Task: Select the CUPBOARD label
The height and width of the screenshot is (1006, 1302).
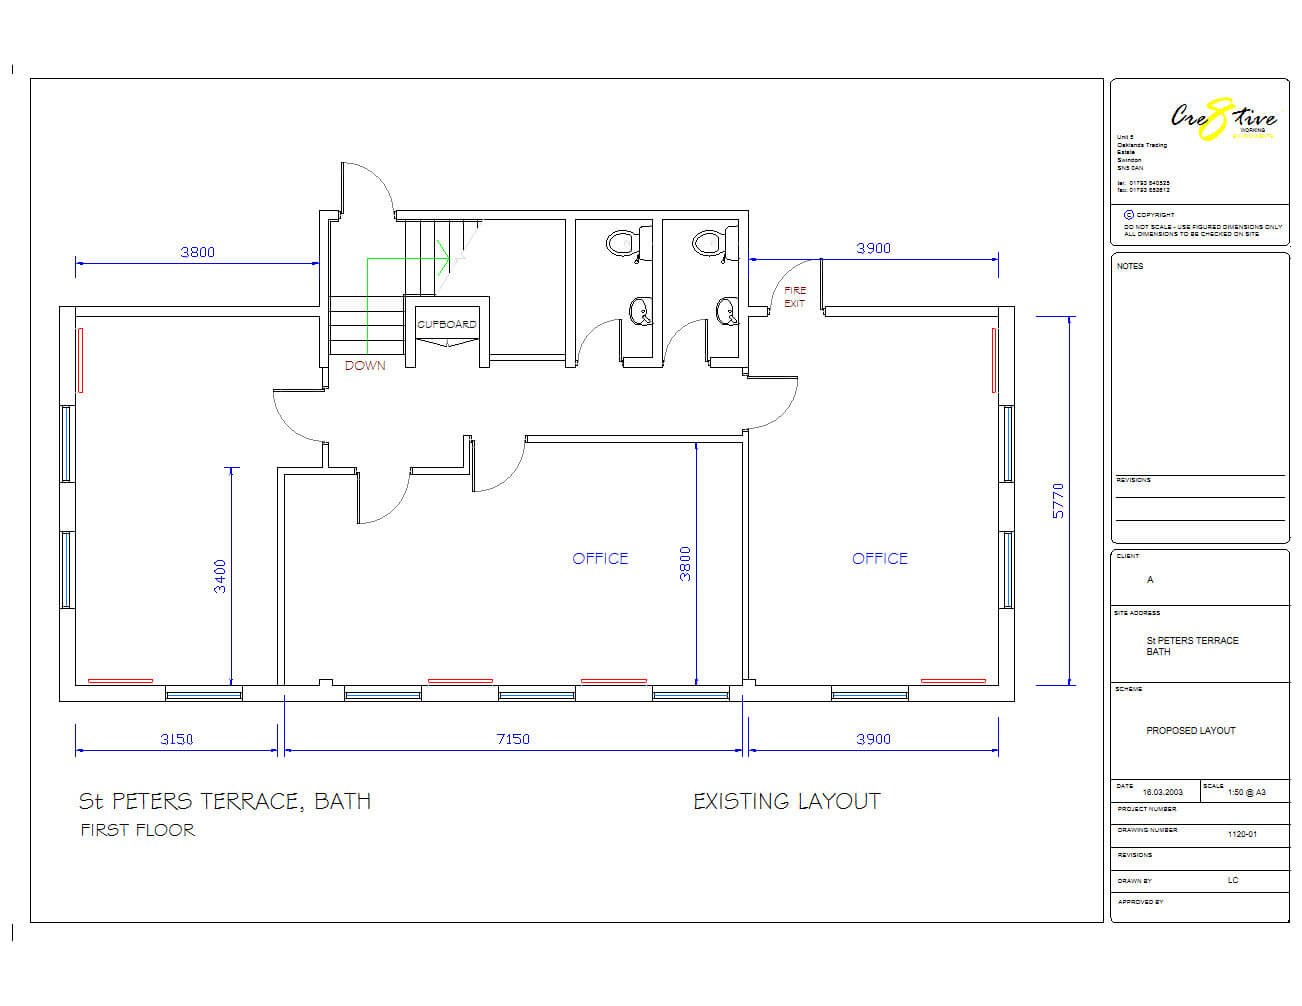Action: pyautogui.click(x=446, y=324)
